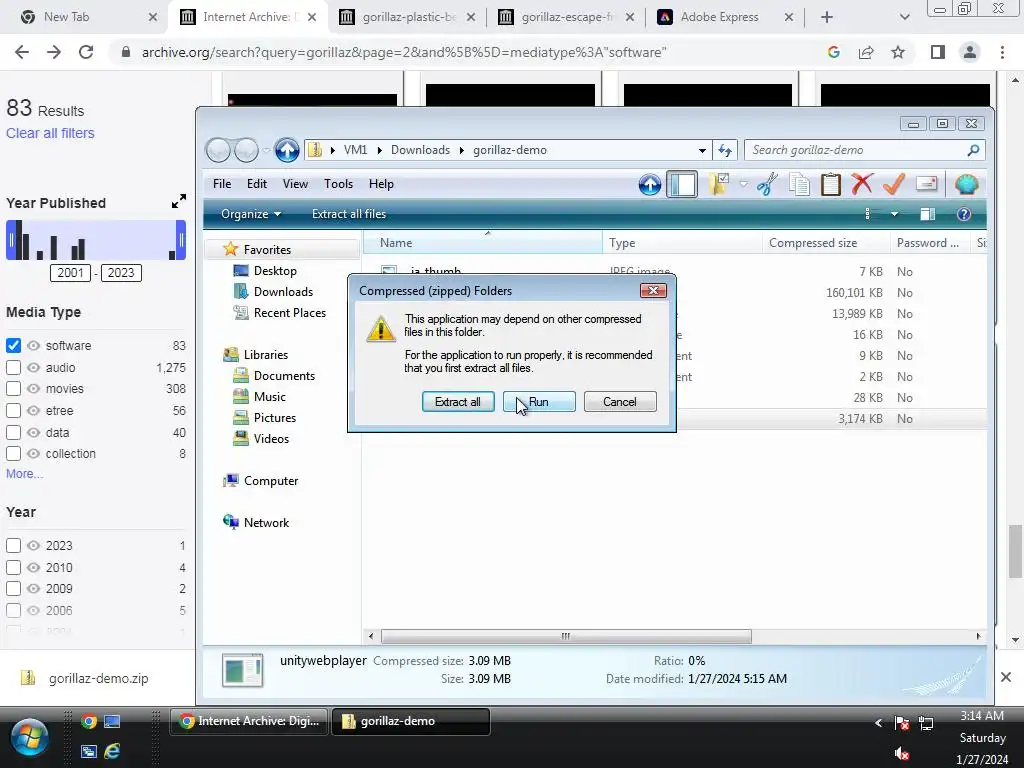
Task: Open the Edit menu
Action: [x=257, y=184]
